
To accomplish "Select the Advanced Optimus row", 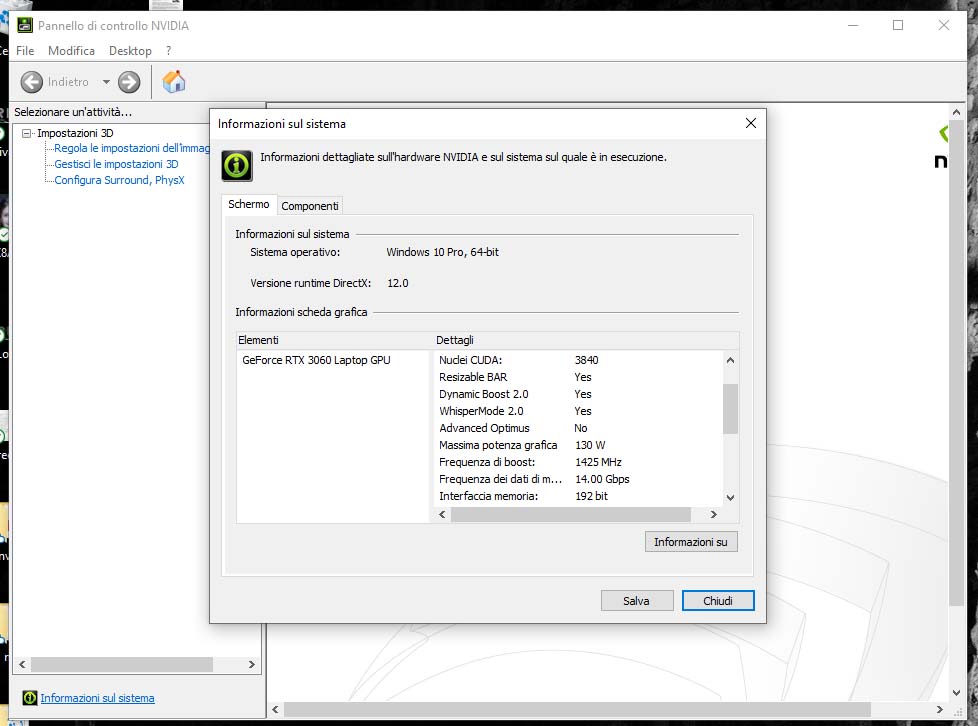I will [578, 428].
